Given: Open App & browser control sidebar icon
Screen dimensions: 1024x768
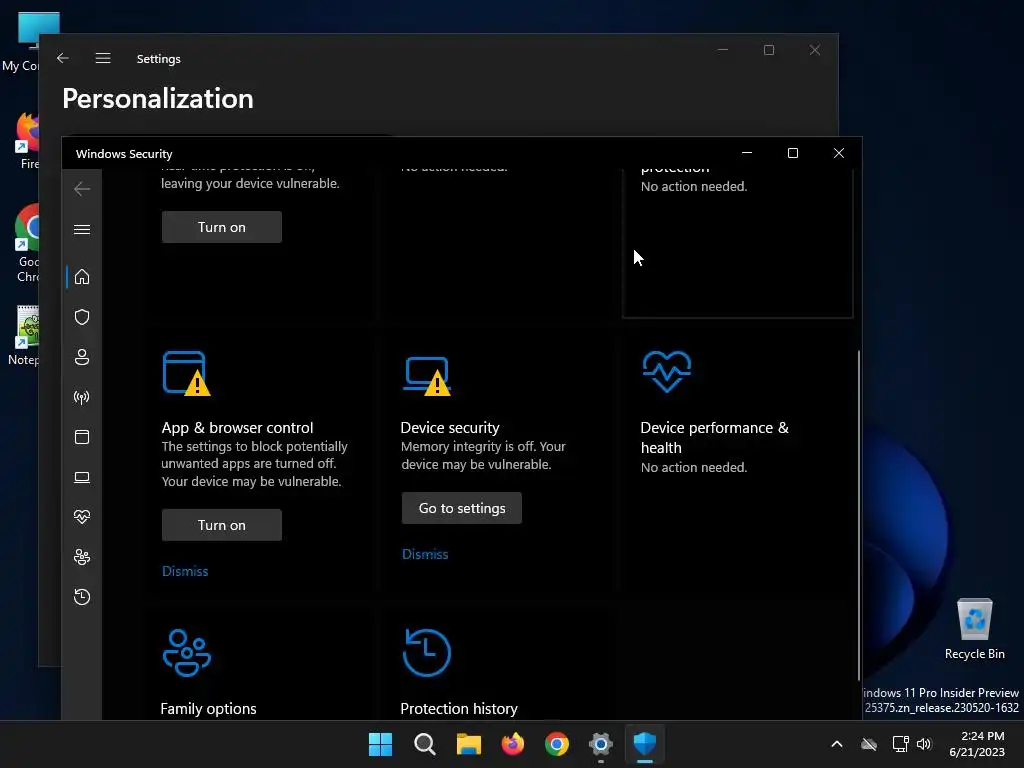Looking at the screenshot, I should 82,437.
